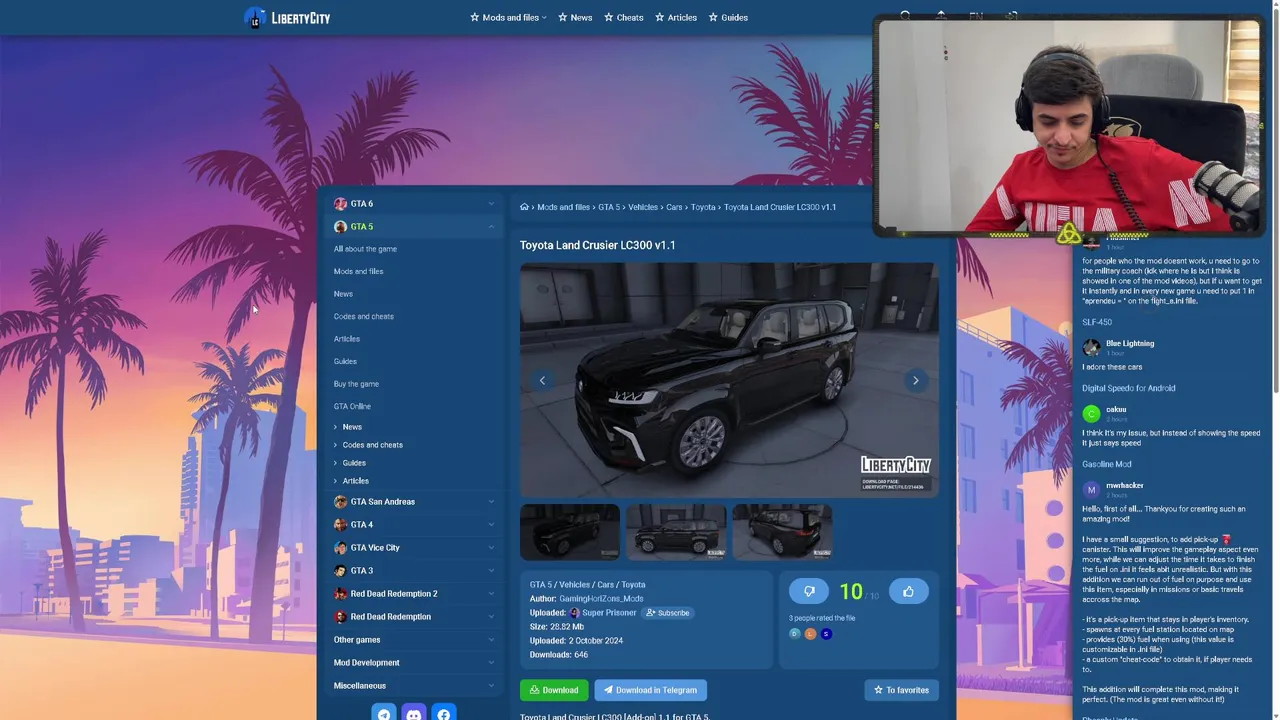Open News in top navigation

[575, 18]
